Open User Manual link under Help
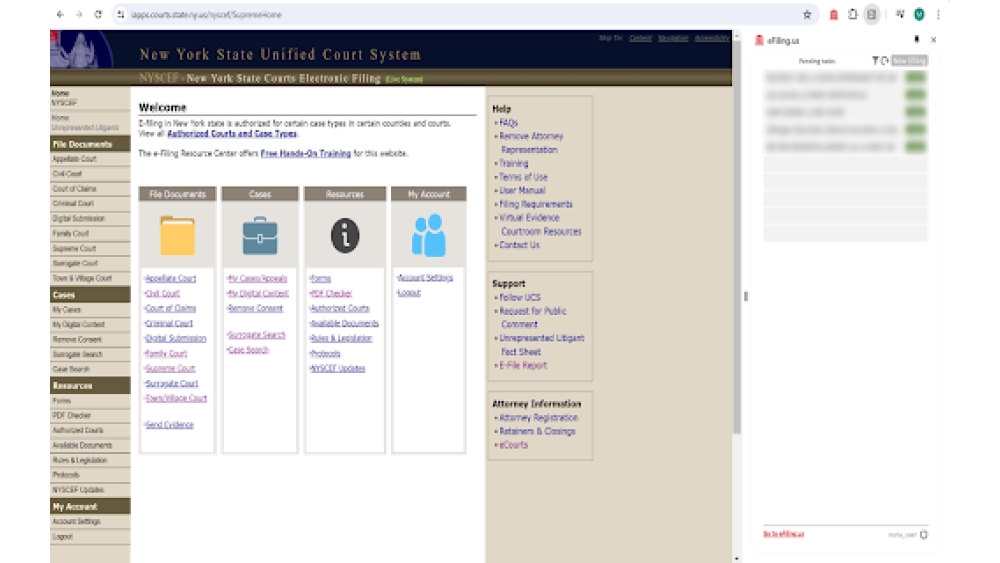 tap(522, 191)
